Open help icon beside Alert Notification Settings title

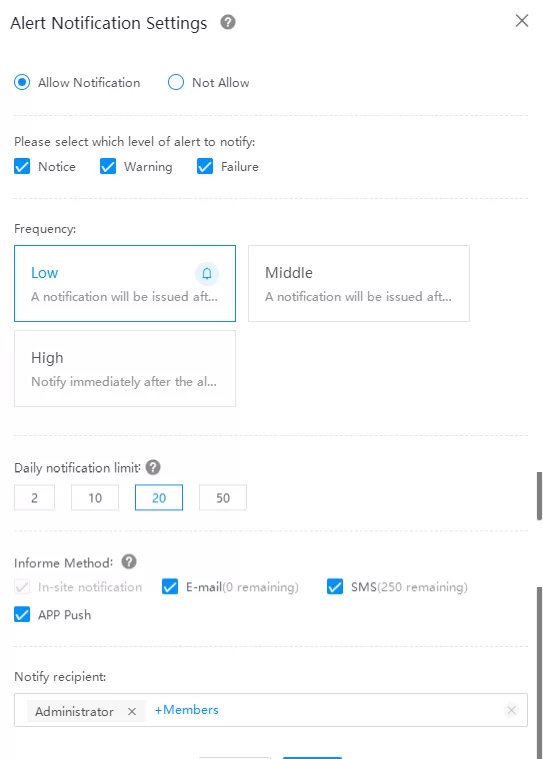coord(228,22)
